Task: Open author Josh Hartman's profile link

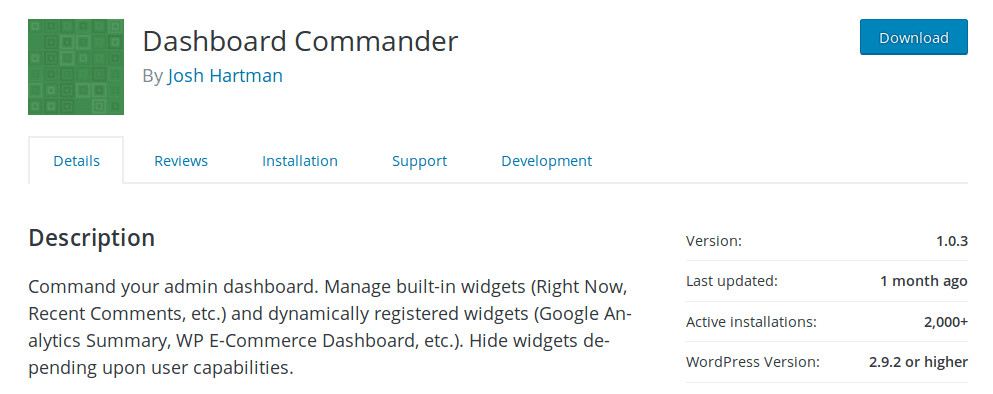Action: (x=225, y=75)
